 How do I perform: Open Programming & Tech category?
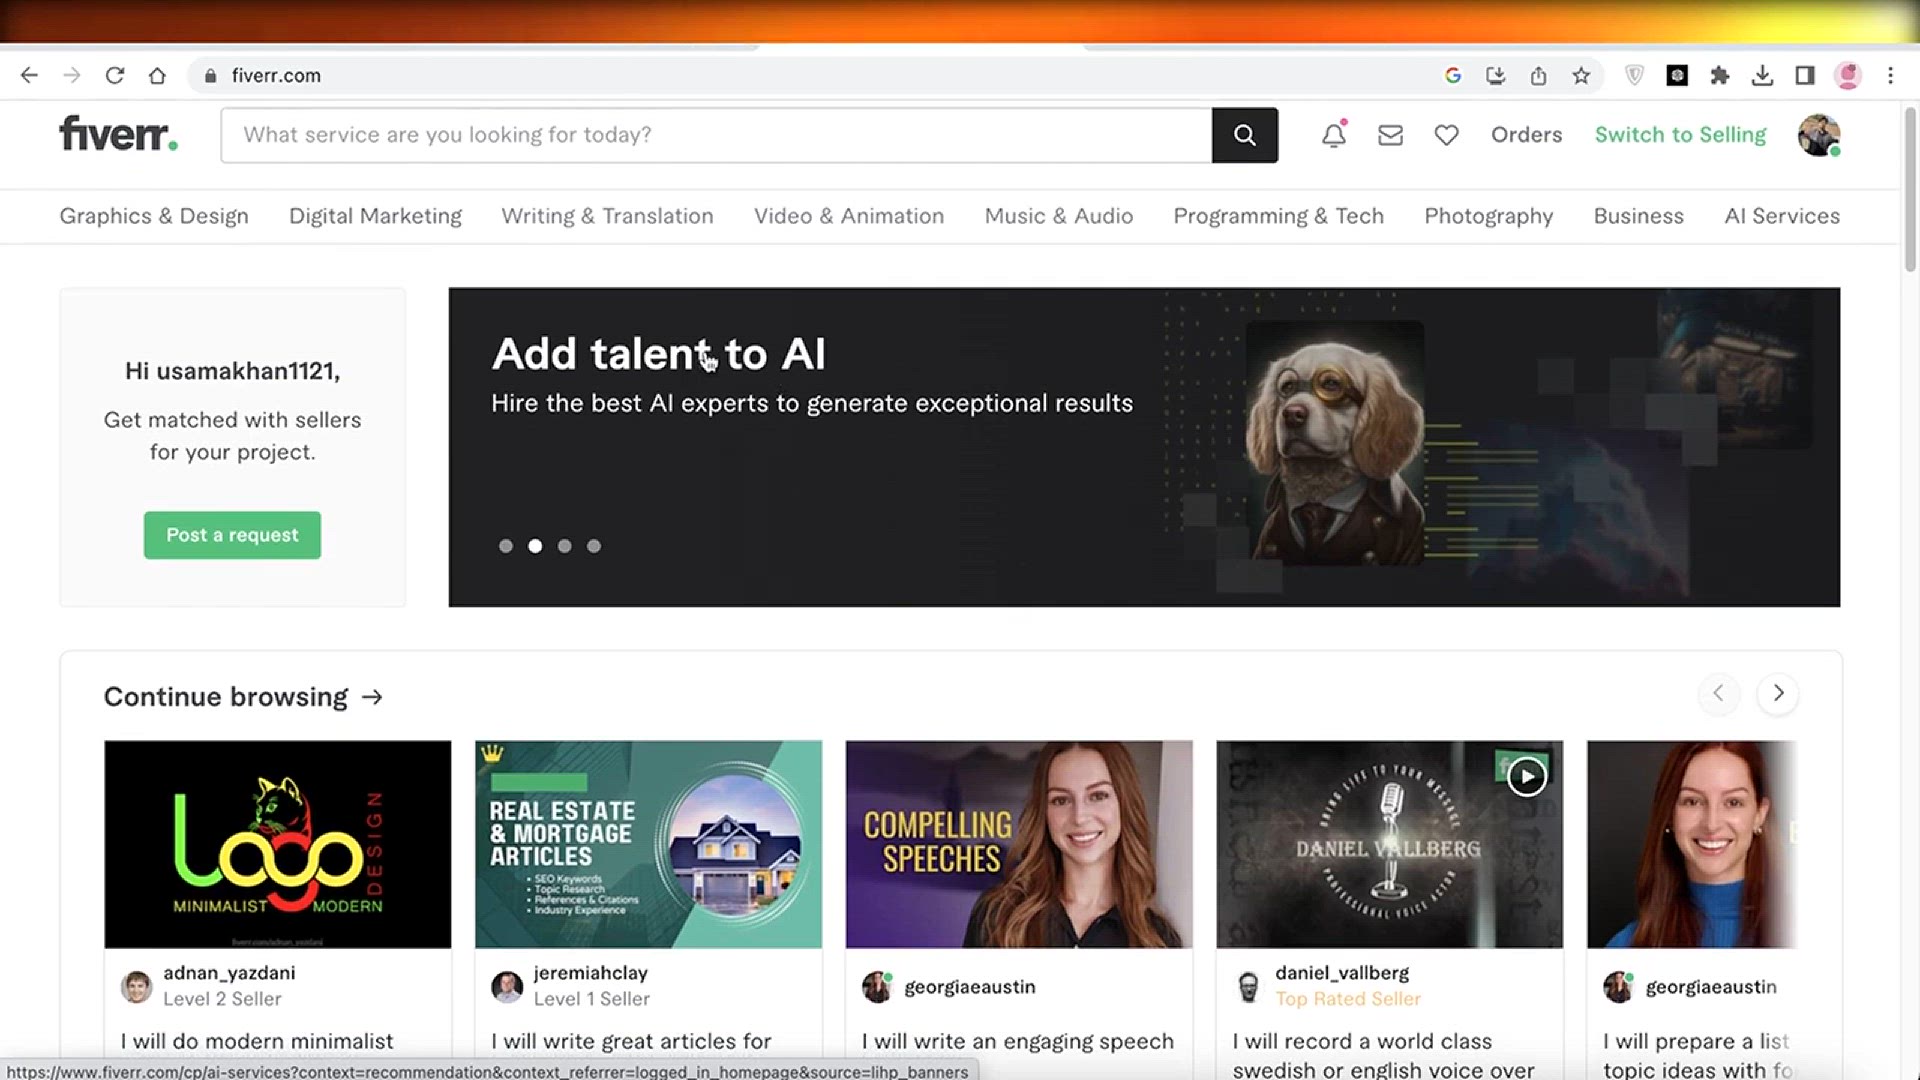point(1278,216)
